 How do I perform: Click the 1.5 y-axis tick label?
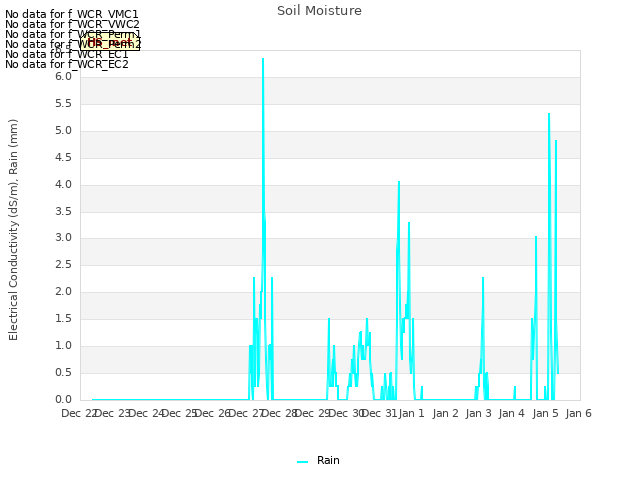(63, 318)
